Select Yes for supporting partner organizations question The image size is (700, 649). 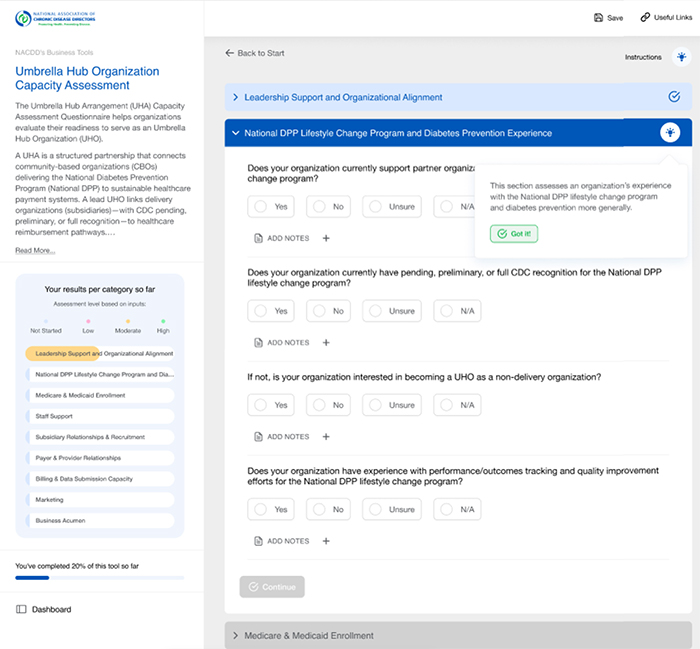coord(271,207)
